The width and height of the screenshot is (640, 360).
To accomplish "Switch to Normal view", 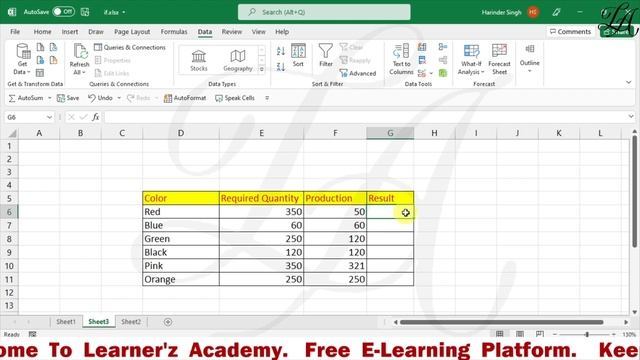I will (500, 334).
